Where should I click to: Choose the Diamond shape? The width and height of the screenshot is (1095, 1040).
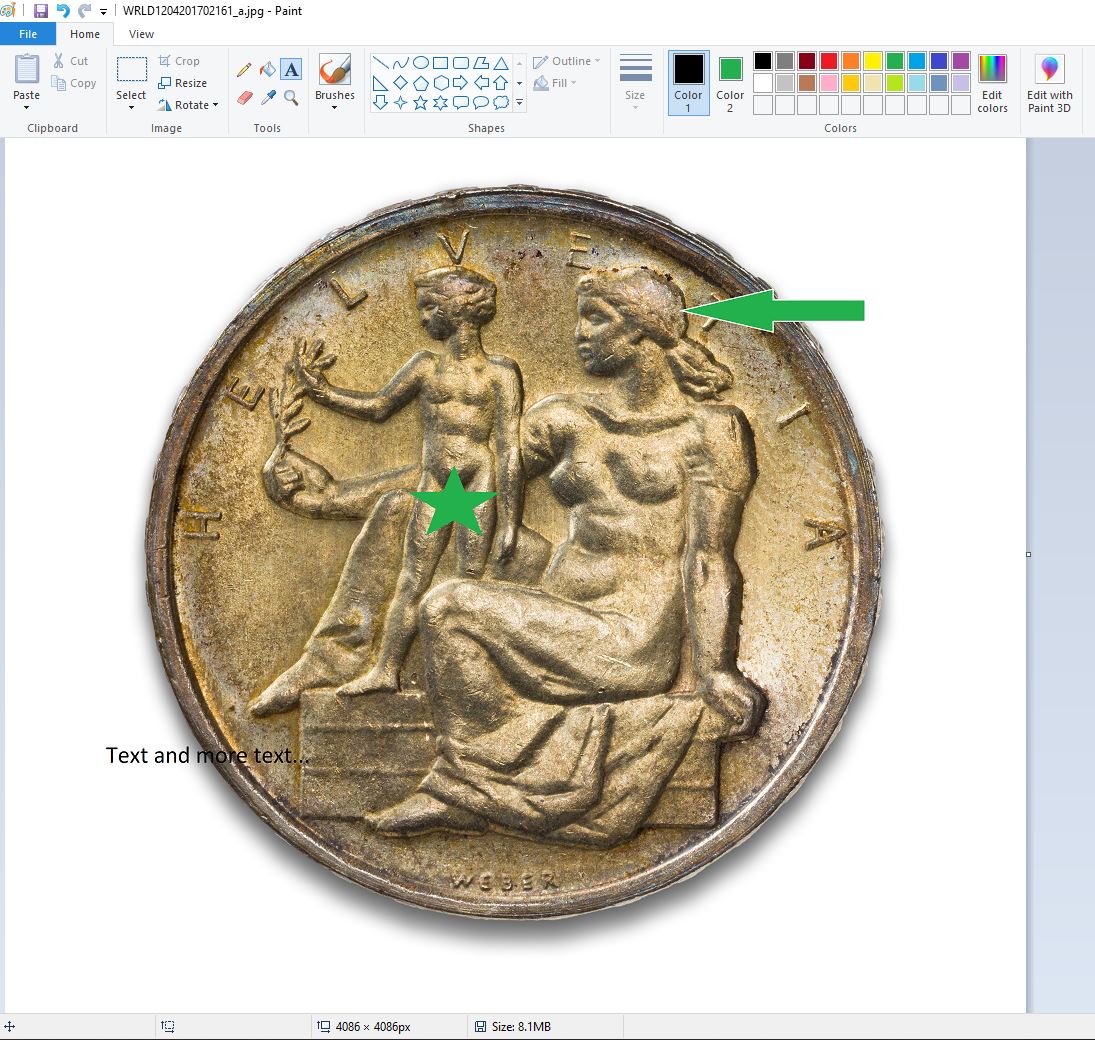tap(400, 83)
